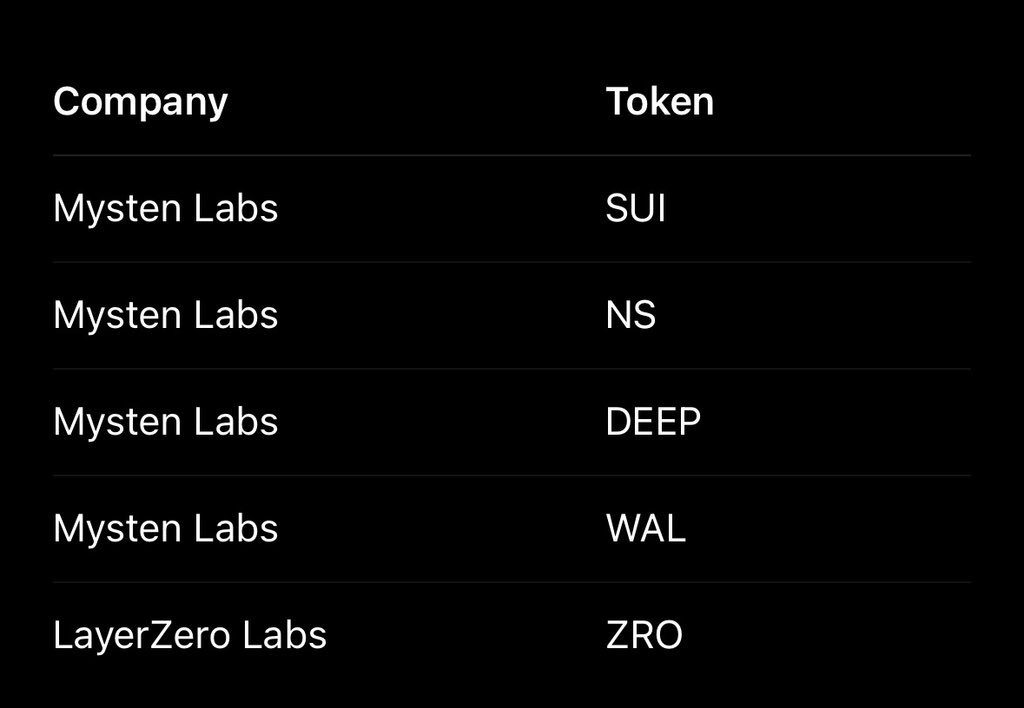Click the divider line beneath the NS row
This screenshot has width=1024, height=708.
point(511,369)
